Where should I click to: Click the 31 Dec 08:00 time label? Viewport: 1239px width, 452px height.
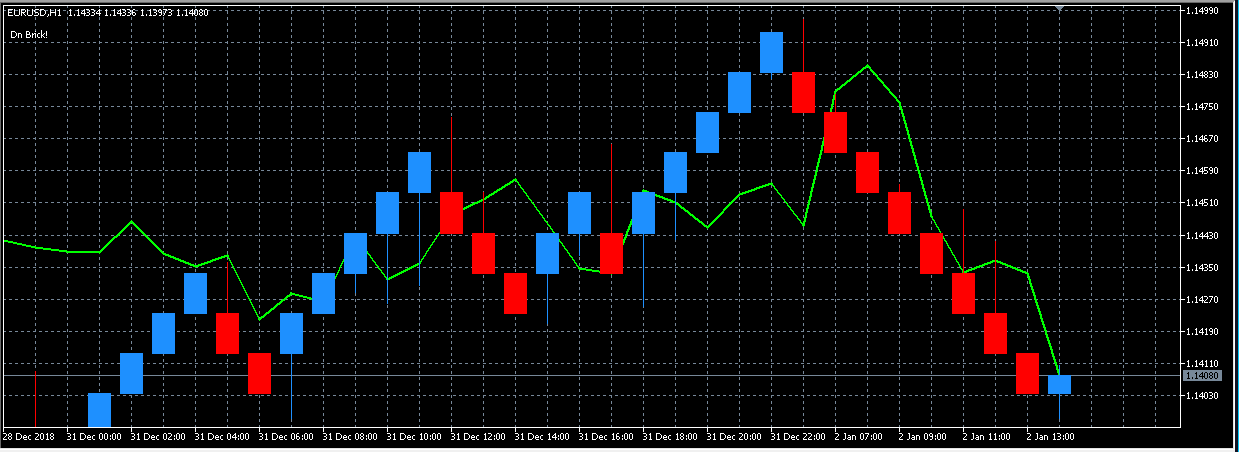pos(350,437)
